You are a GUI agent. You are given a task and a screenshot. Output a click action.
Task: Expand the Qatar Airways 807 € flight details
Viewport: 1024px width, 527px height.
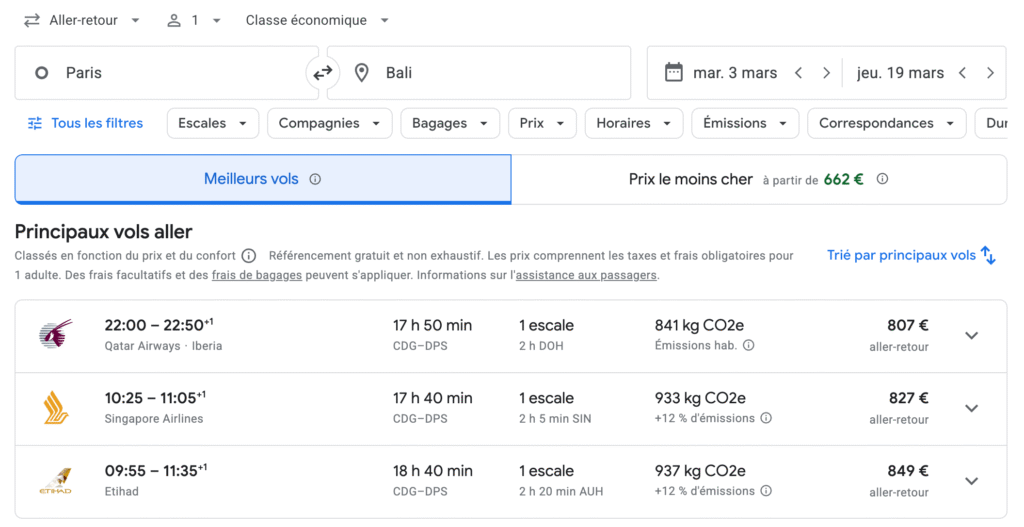click(x=972, y=336)
